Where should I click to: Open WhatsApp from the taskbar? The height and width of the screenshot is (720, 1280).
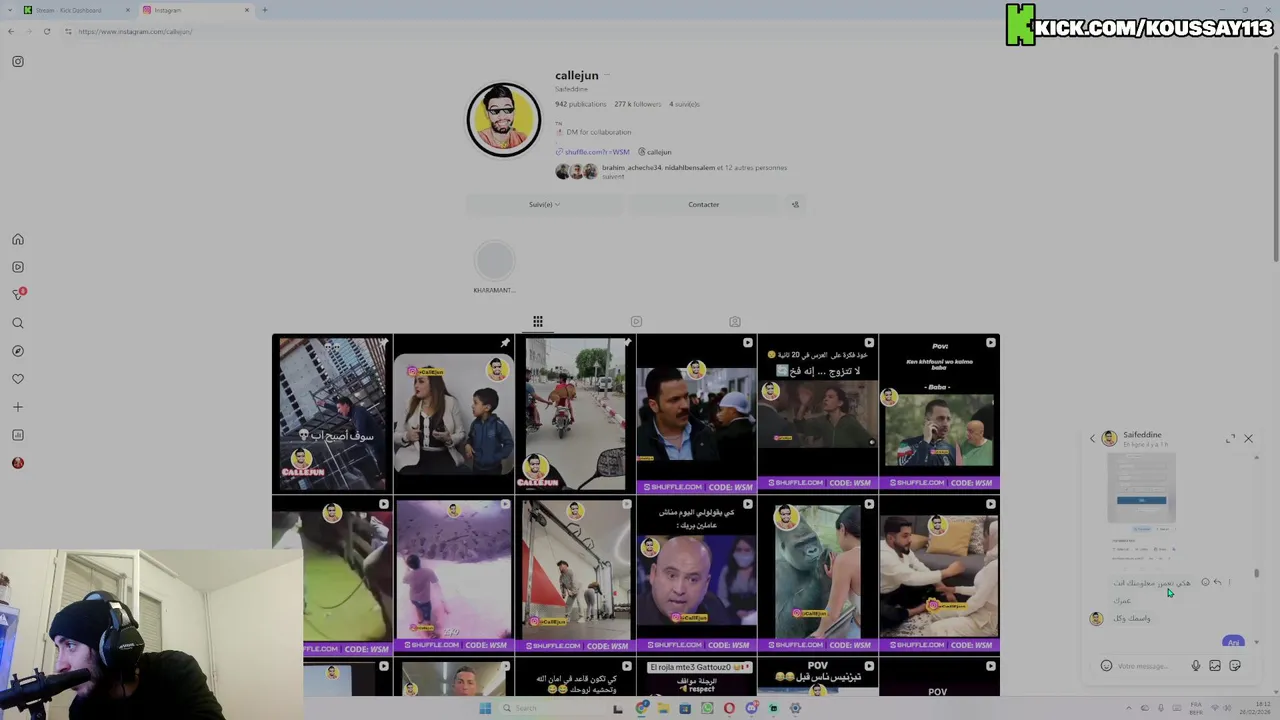pos(707,708)
